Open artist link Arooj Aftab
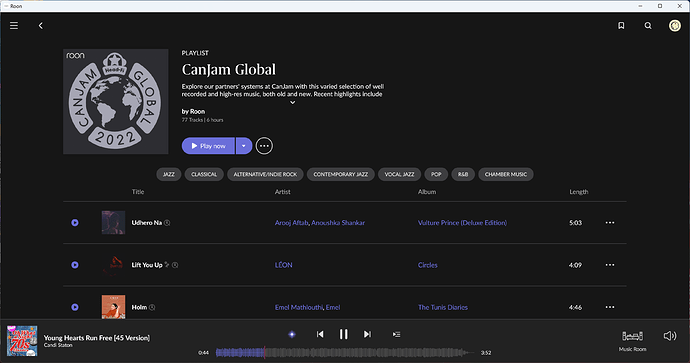Image resolution: width=690 pixels, height=363 pixels. (291, 223)
